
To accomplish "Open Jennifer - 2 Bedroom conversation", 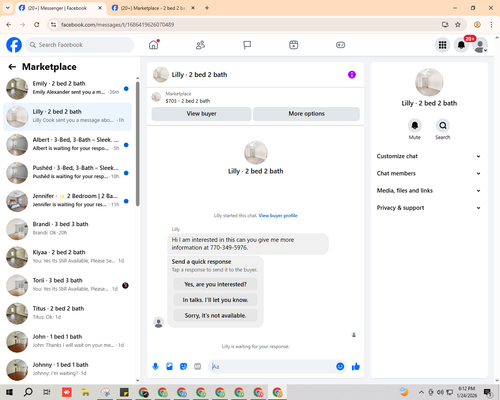I will pos(67,201).
